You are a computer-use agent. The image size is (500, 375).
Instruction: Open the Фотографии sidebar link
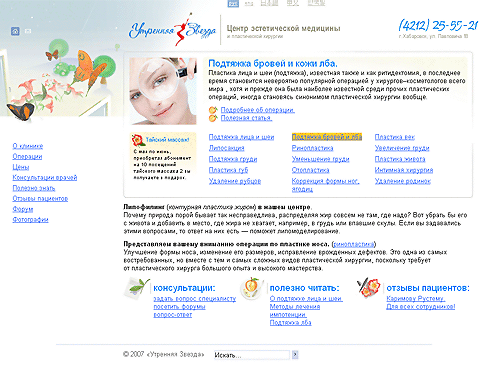click(30, 219)
